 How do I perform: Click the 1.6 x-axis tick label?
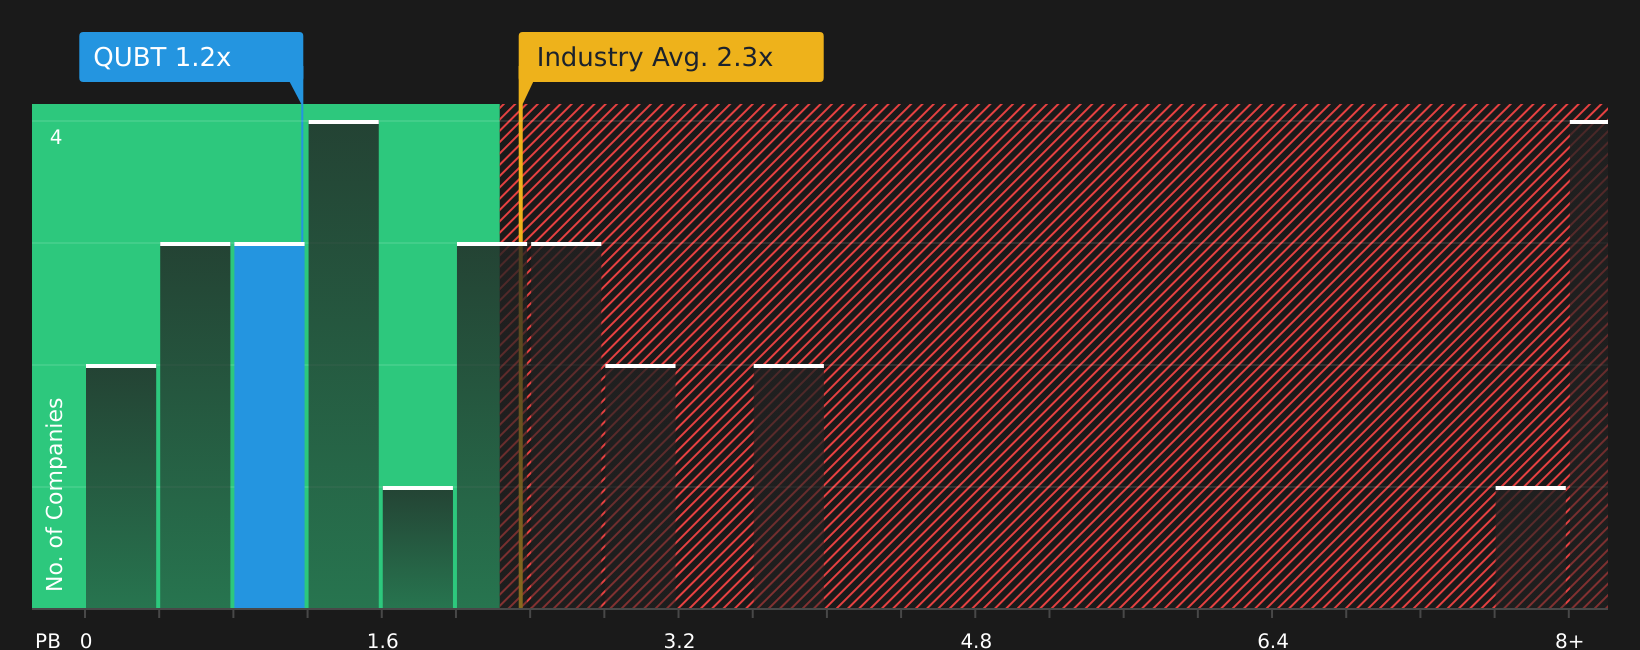(382, 641)
